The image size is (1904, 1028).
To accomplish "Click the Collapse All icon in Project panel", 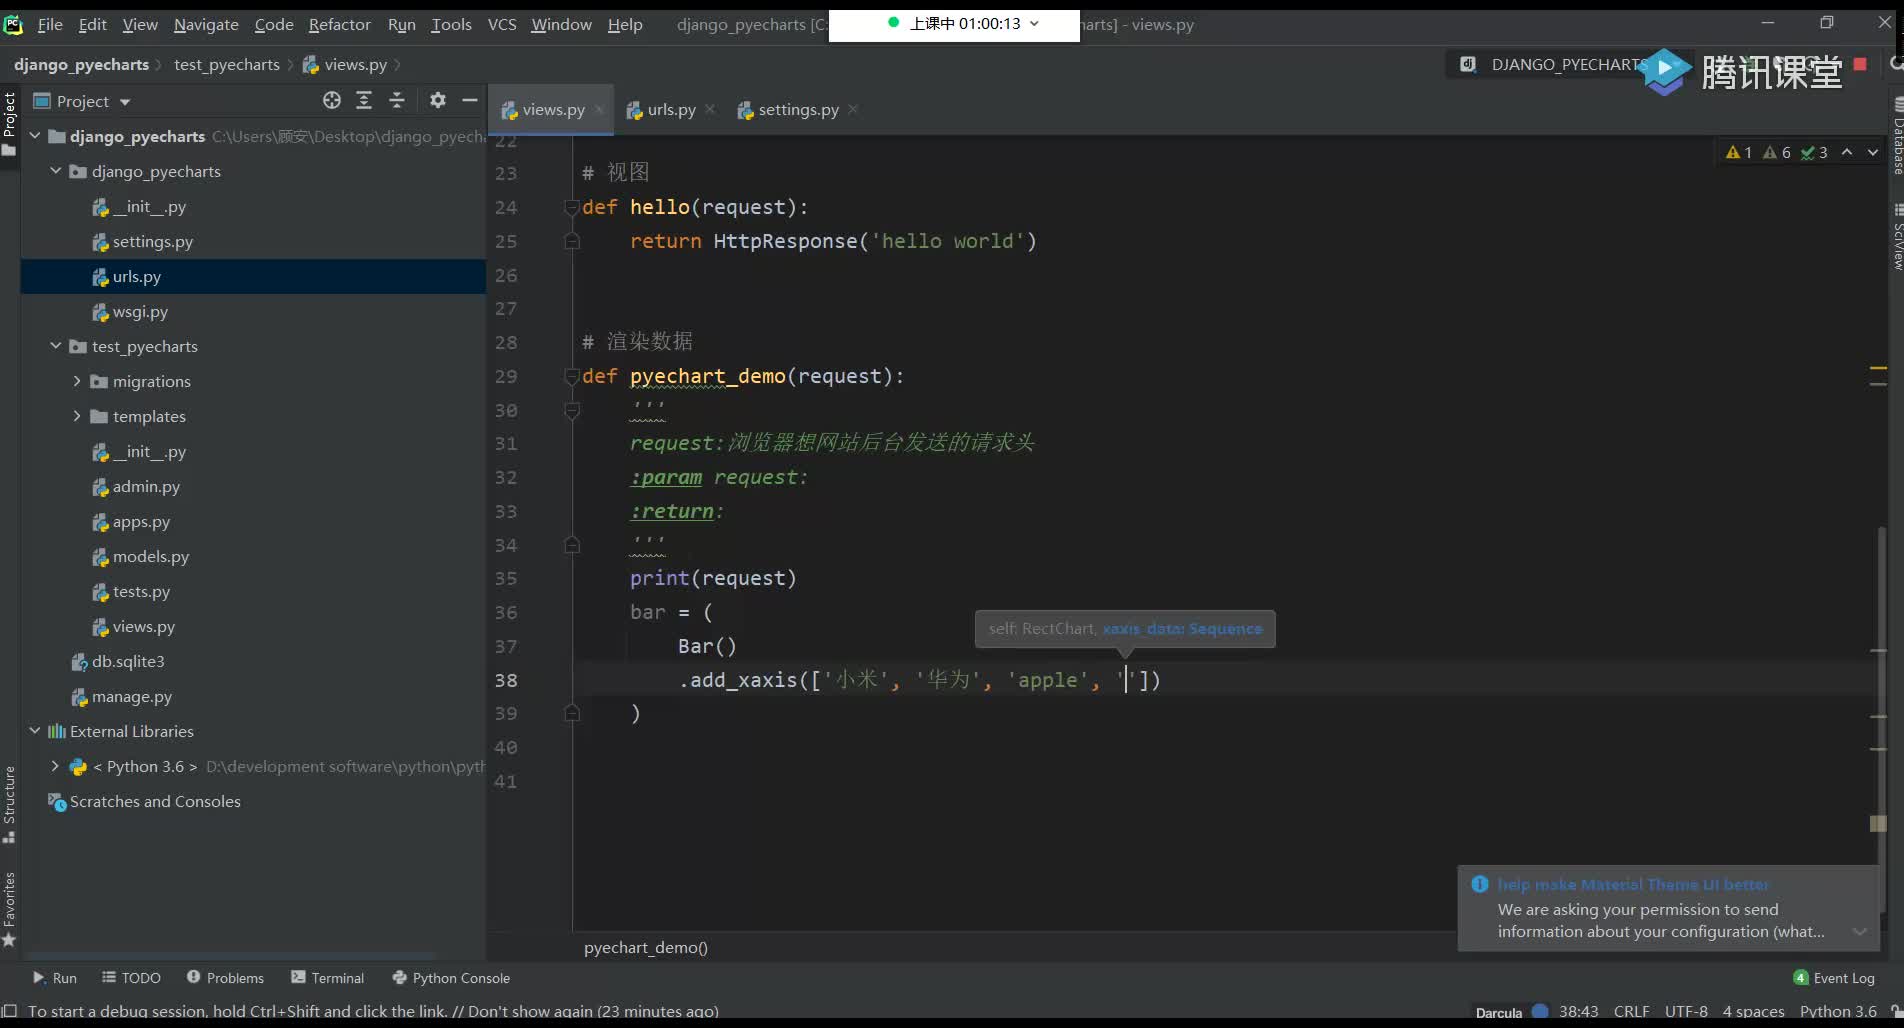I will (397, 100).
